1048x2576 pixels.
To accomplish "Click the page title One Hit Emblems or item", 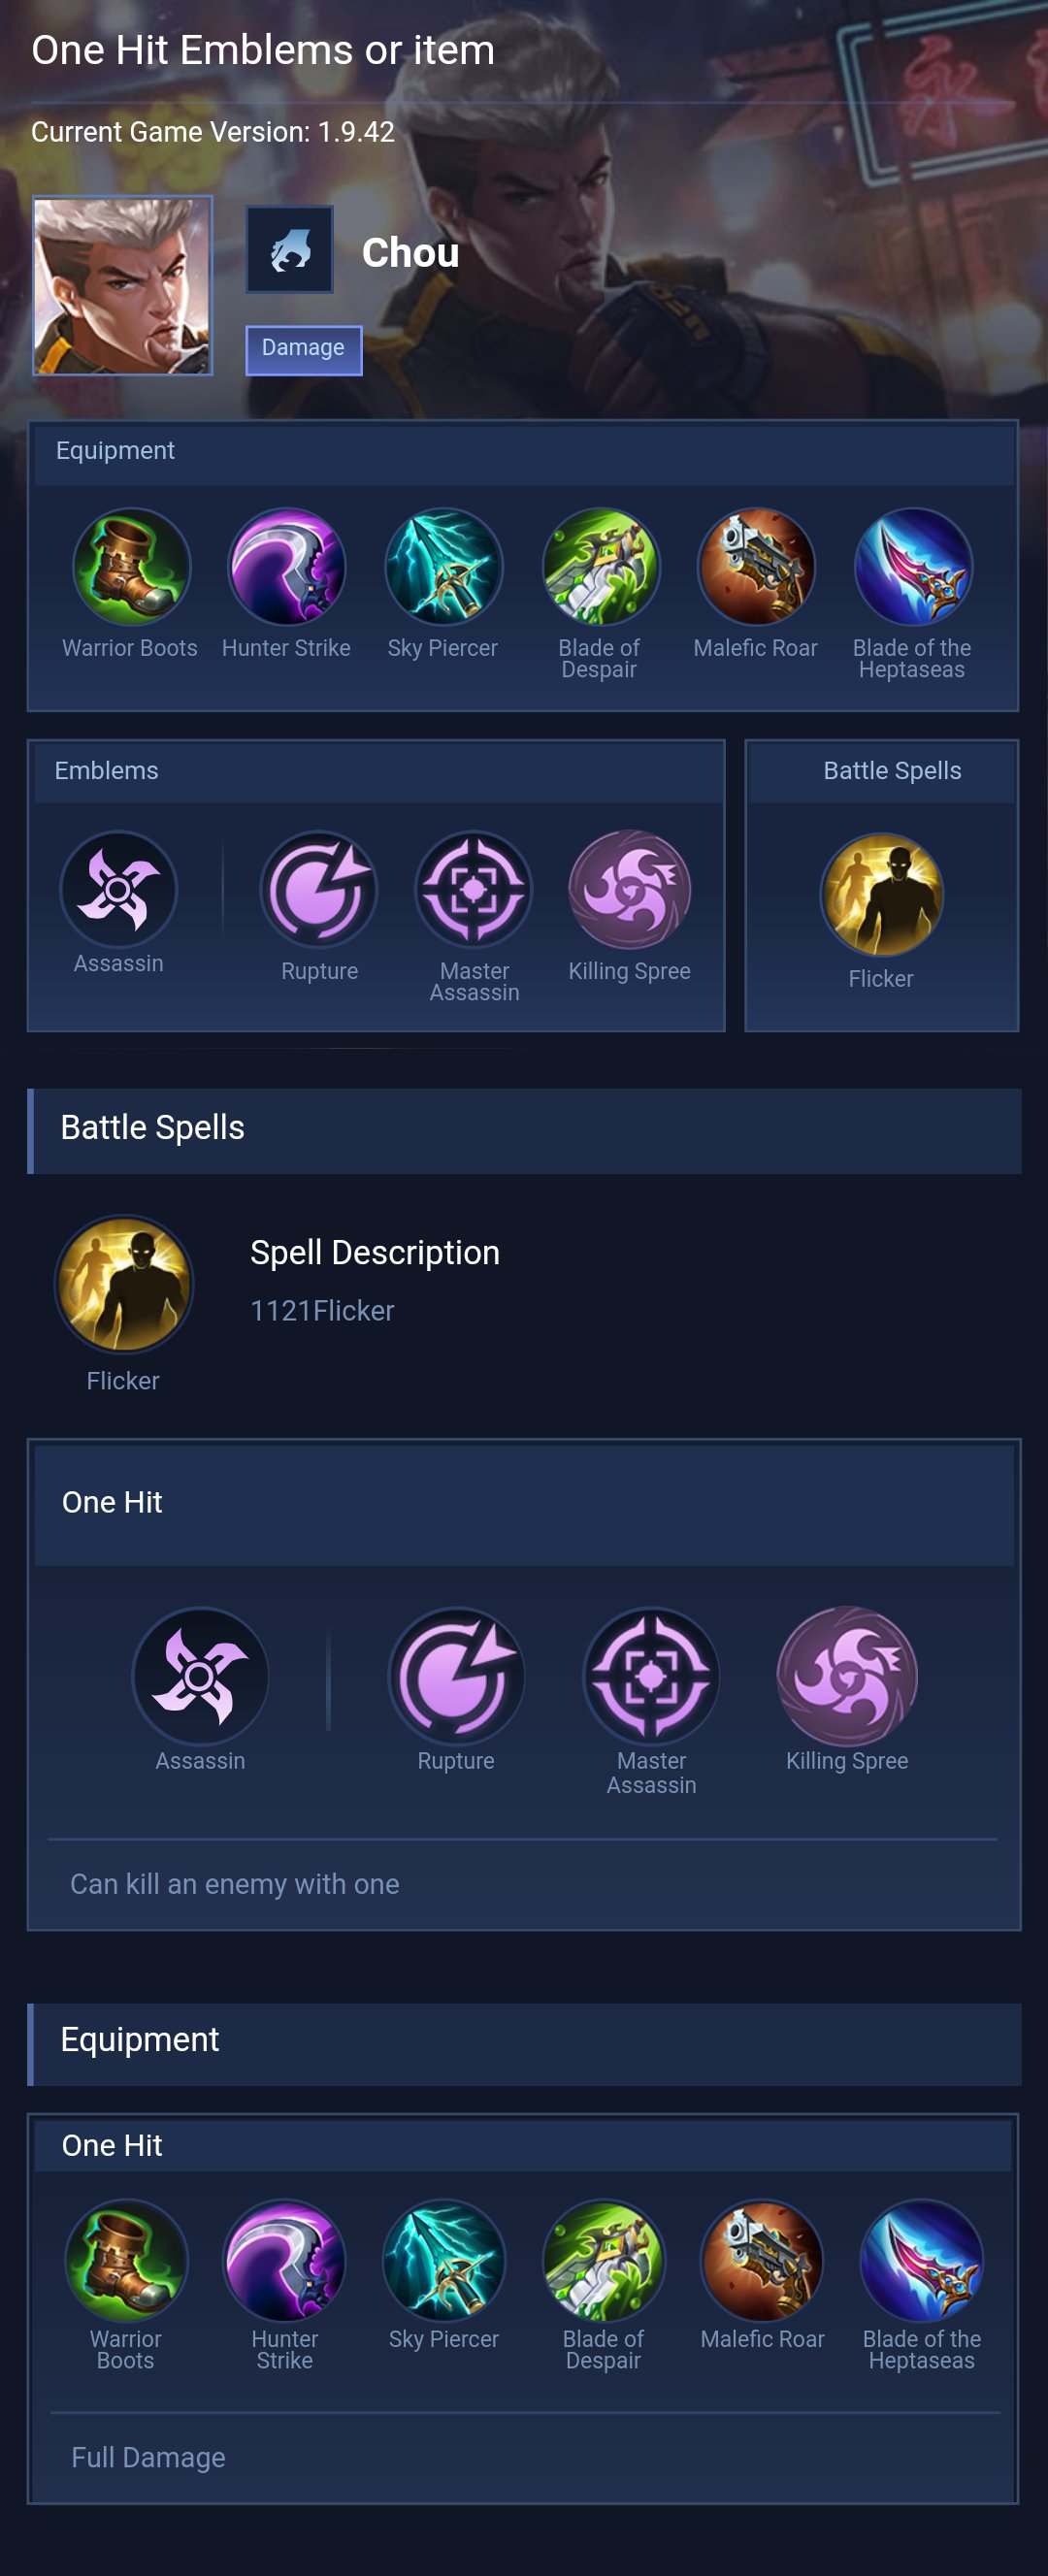I will 263,50.
